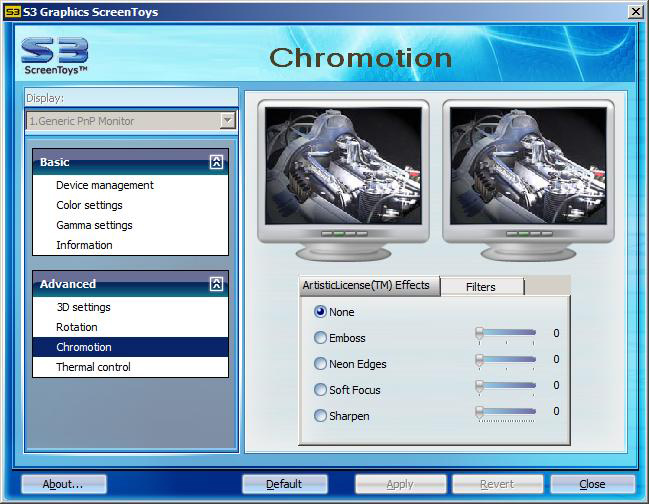Open the Gamma settings page
The height and width of the screenshot is (504, 649).
pyautogui.click(x=94, y=225)
